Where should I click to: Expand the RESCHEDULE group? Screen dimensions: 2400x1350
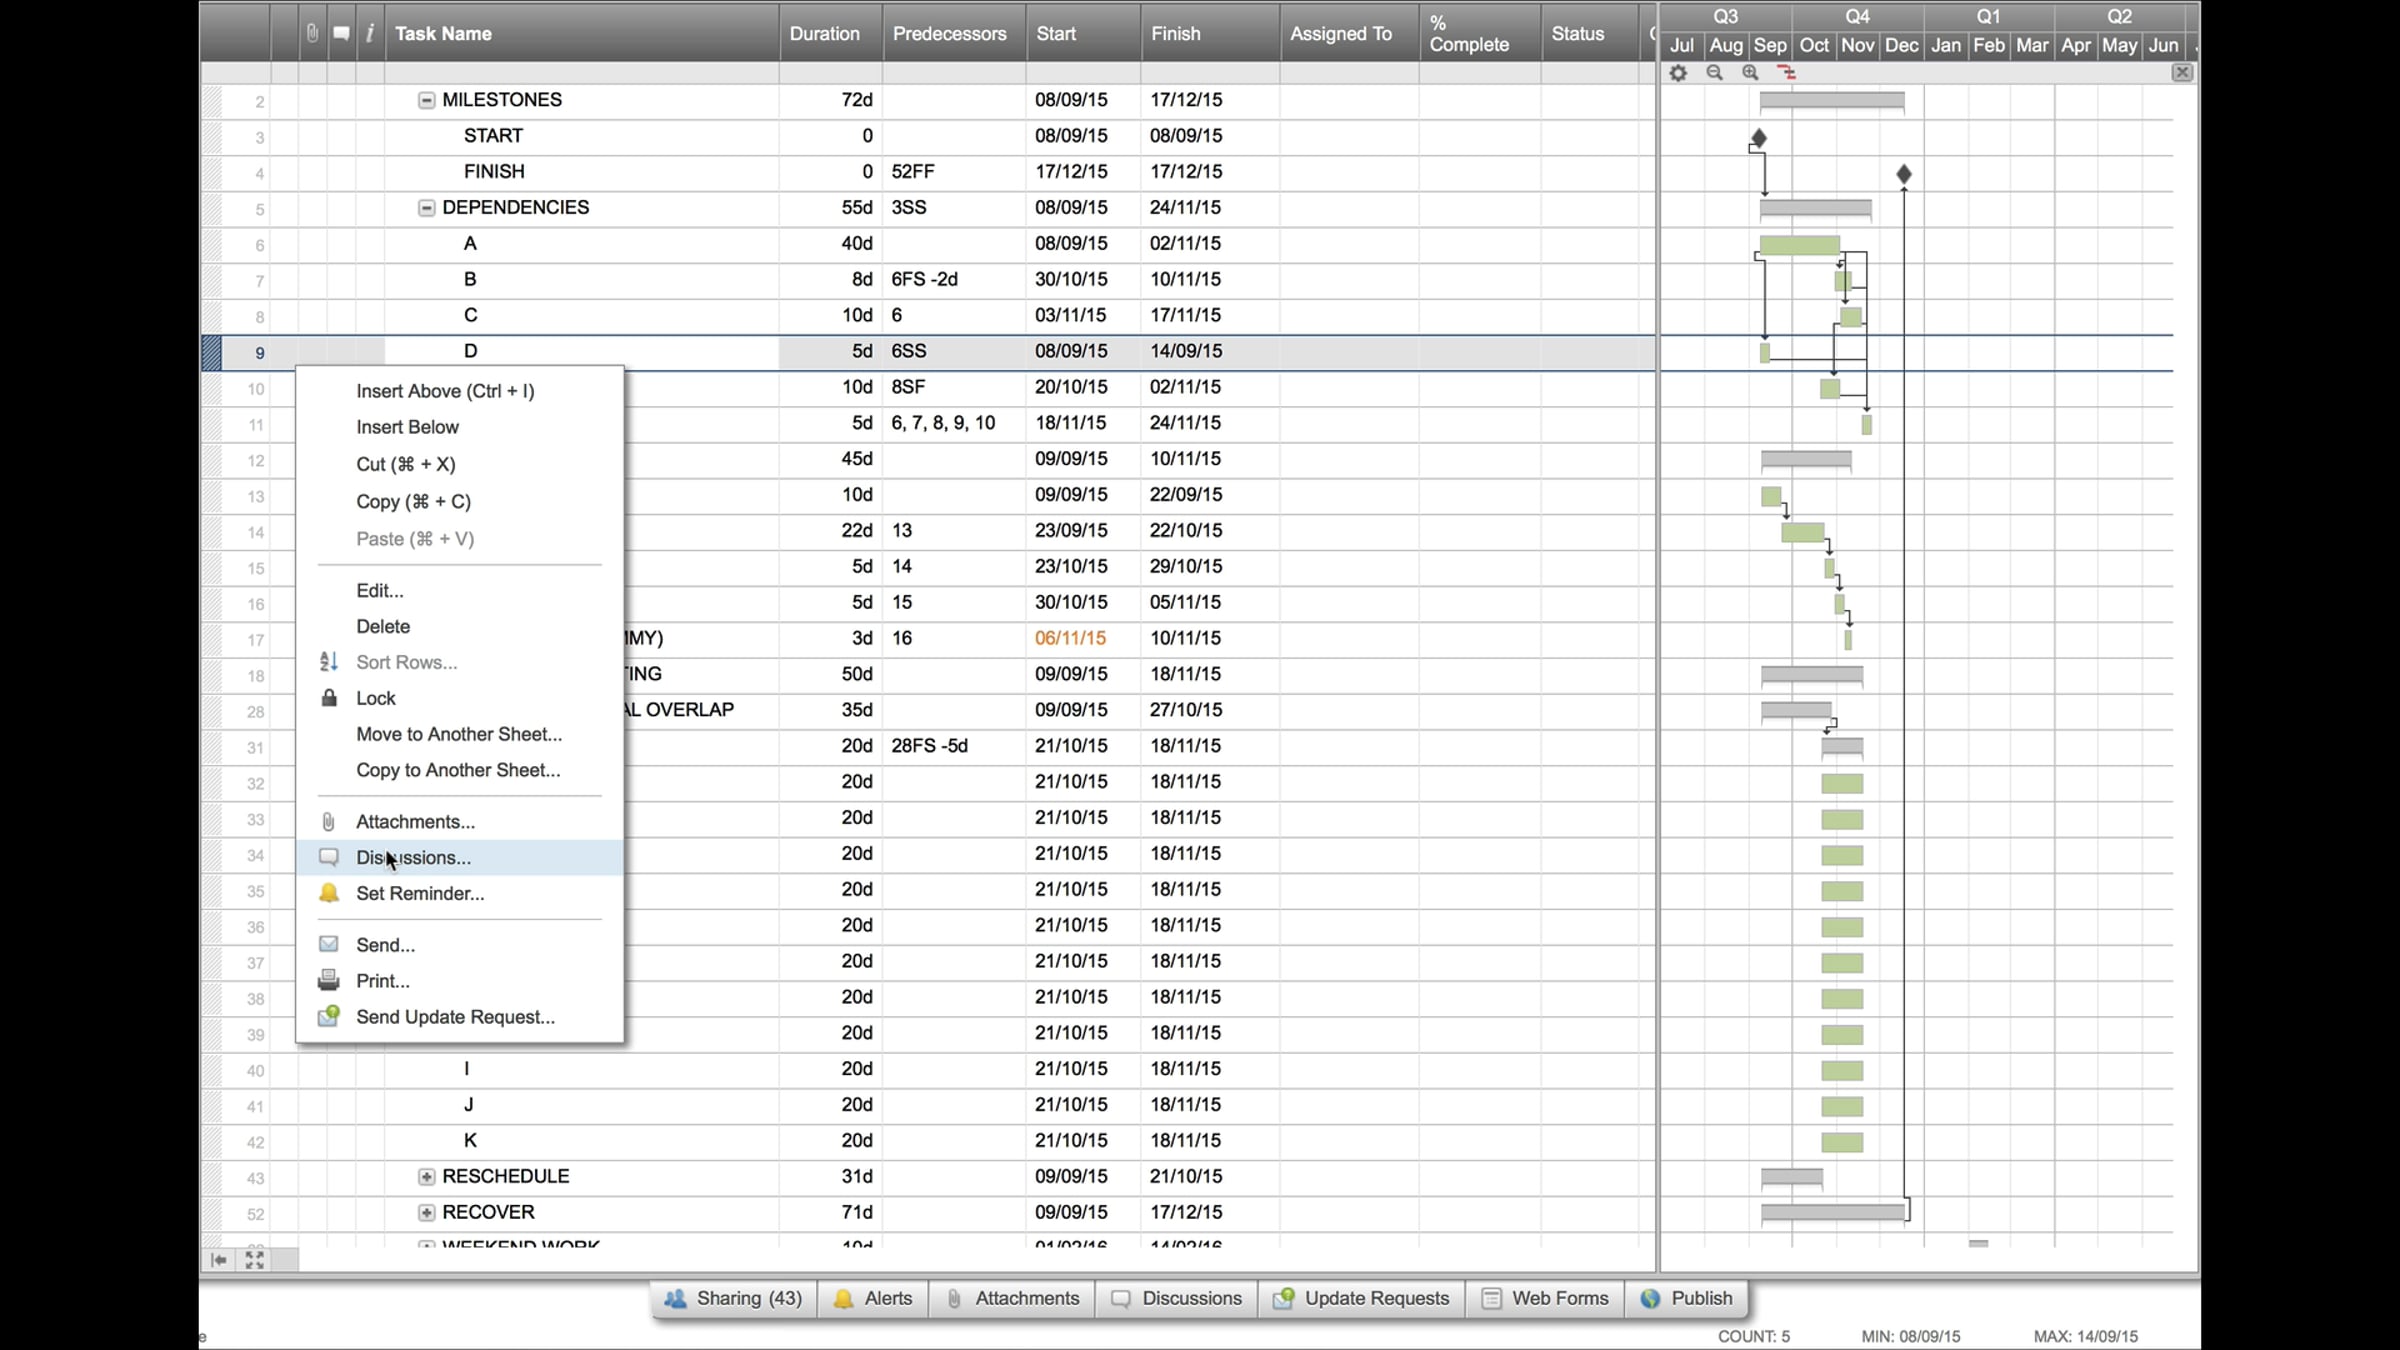[x=426, y=1177]
